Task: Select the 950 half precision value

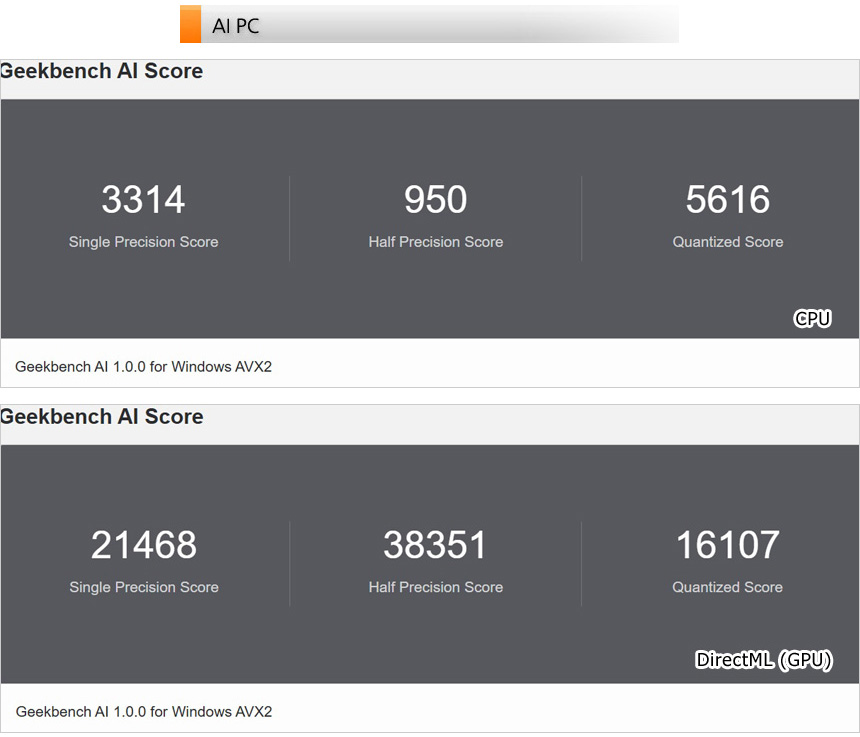Action: [435, 200]
